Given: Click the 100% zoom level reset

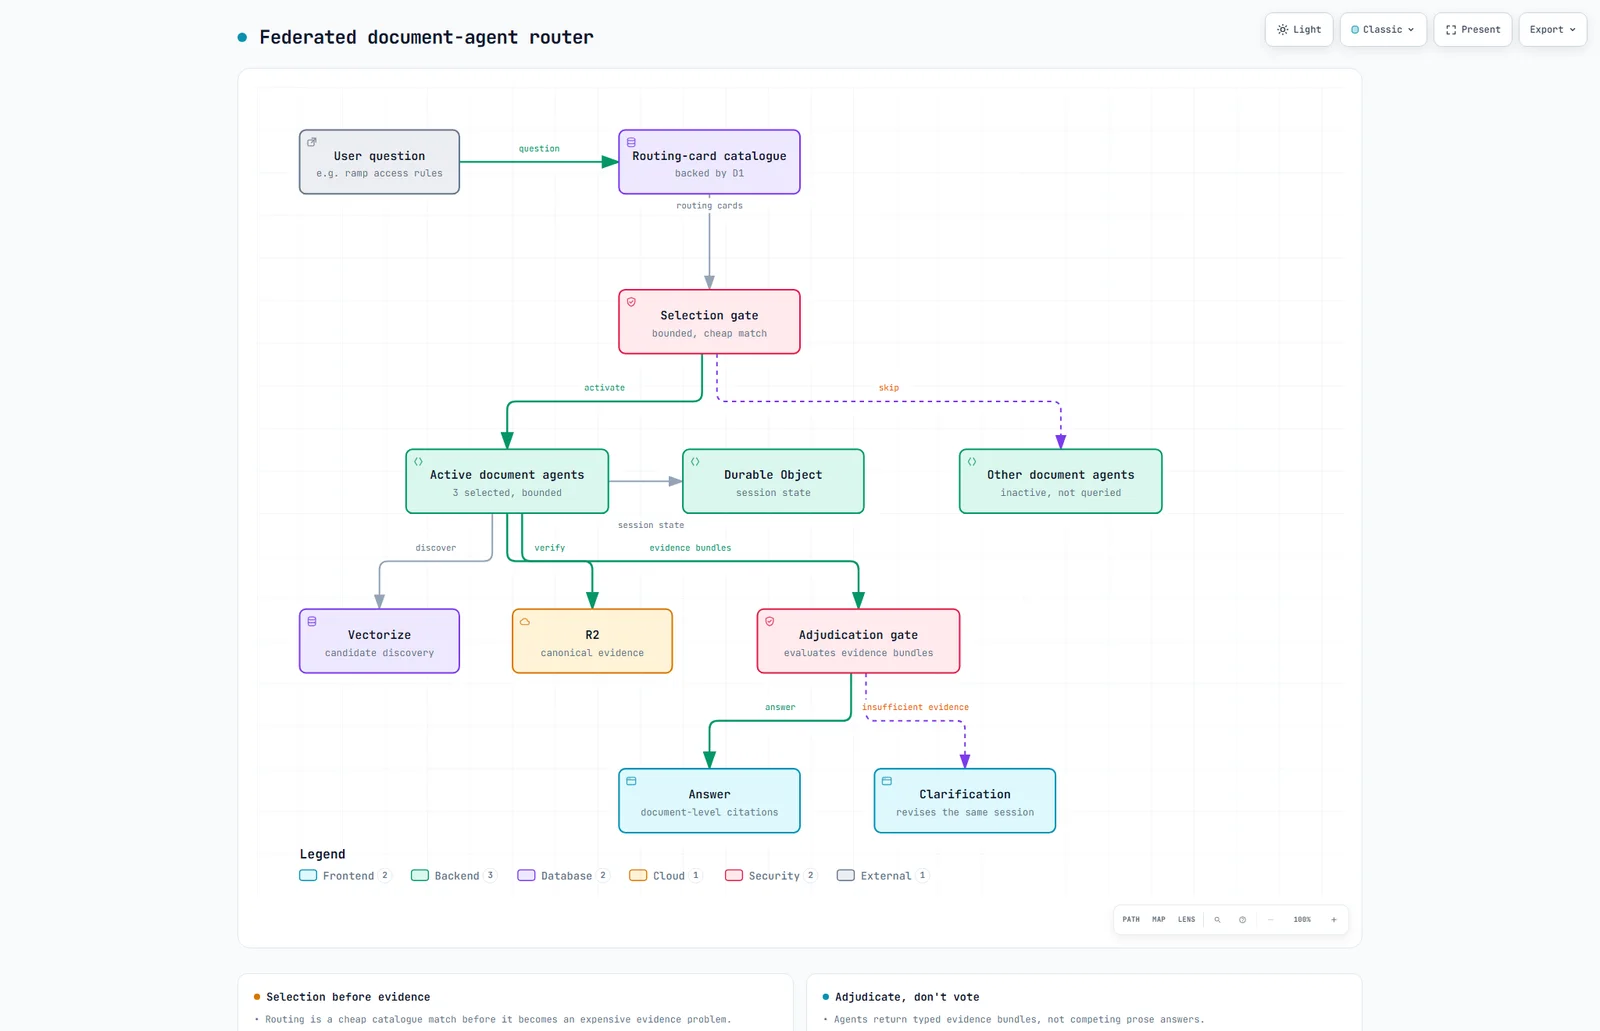Looking at the screenshot, I should click(1302, 919).
